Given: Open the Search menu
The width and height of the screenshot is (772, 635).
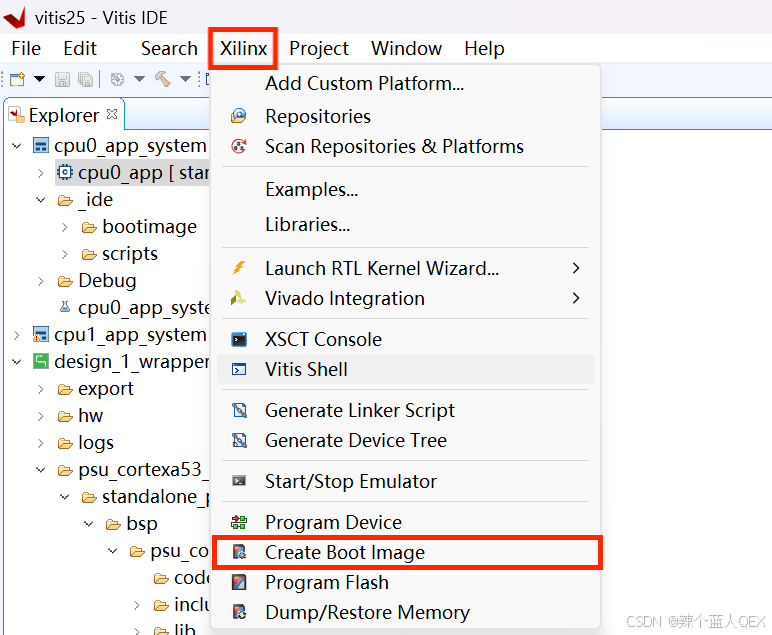Looking at the screenshot, I should tap(169, 48).
